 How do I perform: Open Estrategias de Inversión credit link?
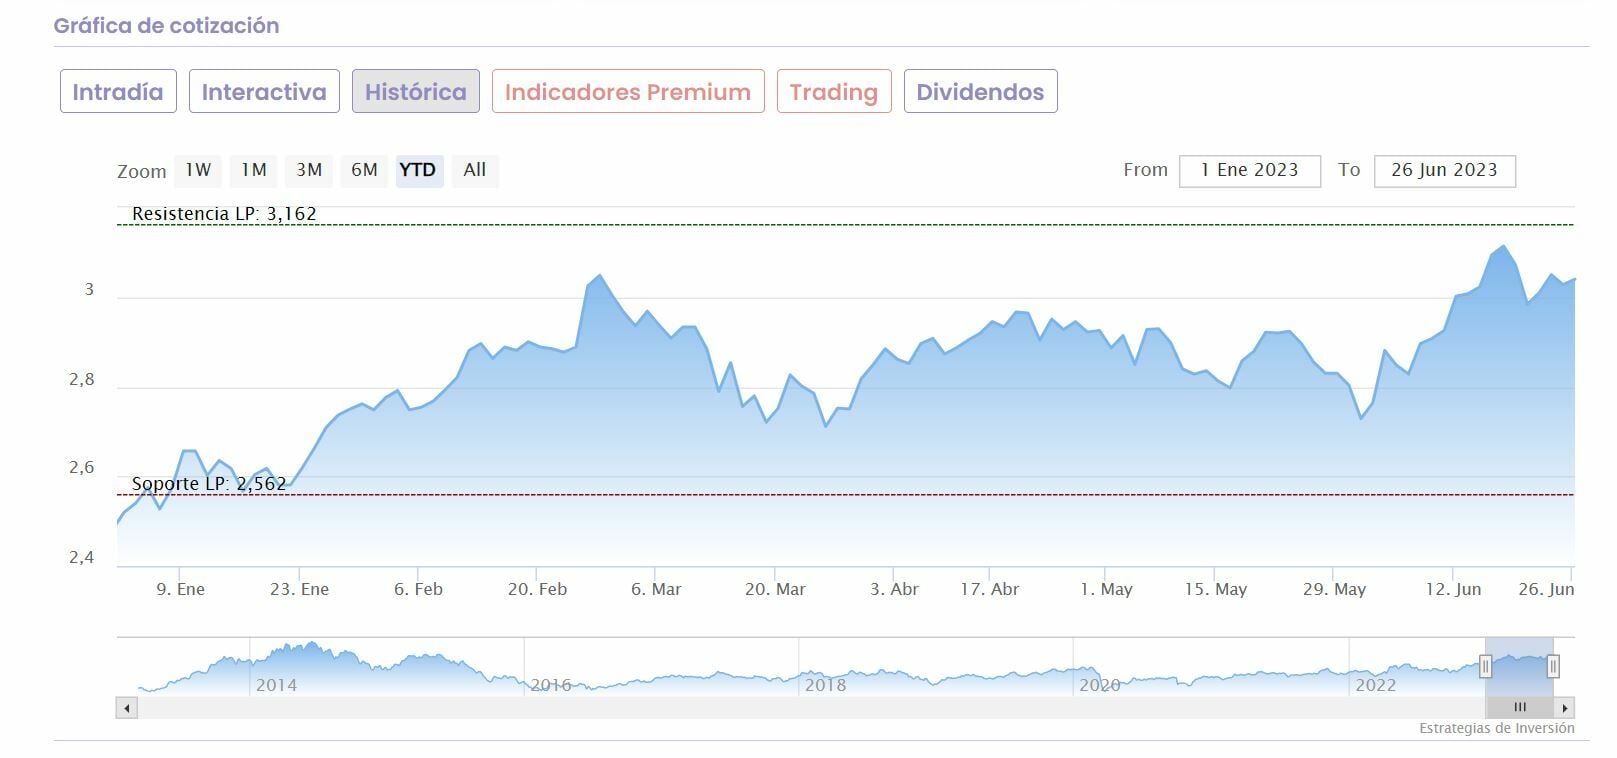click(x=1496, y=729)
